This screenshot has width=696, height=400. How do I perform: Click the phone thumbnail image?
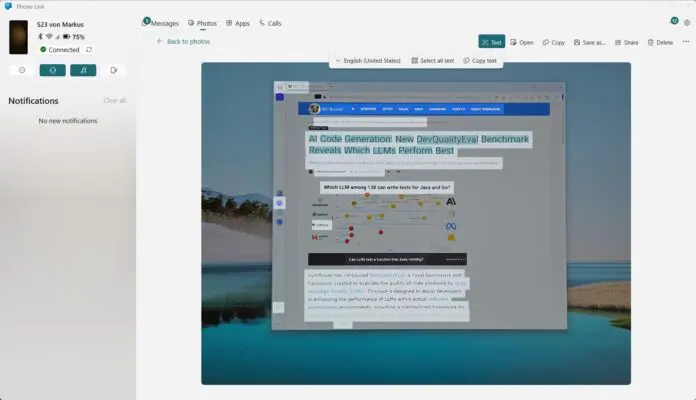(x=19, y=37)
